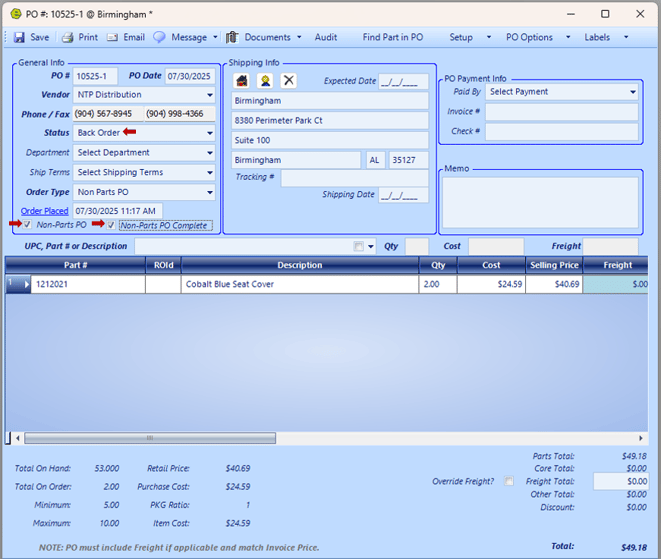Click the Check # field

coord(562,132)
